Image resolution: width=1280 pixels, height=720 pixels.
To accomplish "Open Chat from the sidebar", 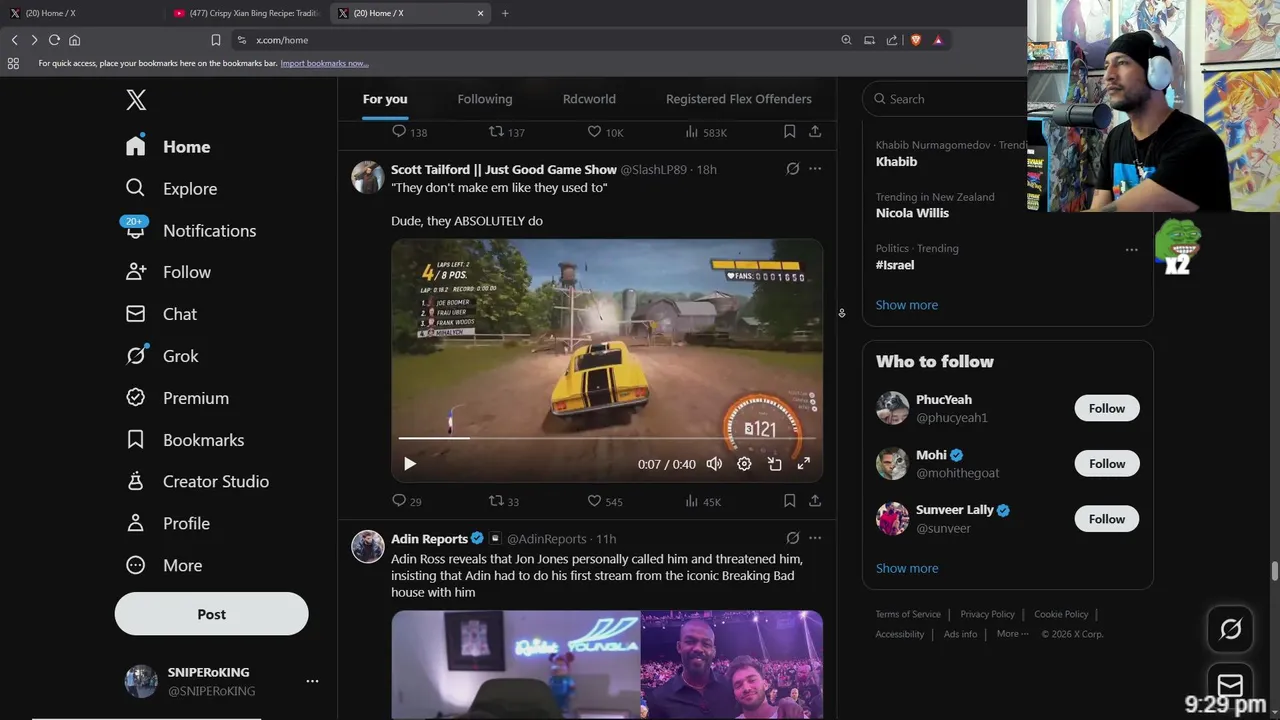I will (161, 314).
